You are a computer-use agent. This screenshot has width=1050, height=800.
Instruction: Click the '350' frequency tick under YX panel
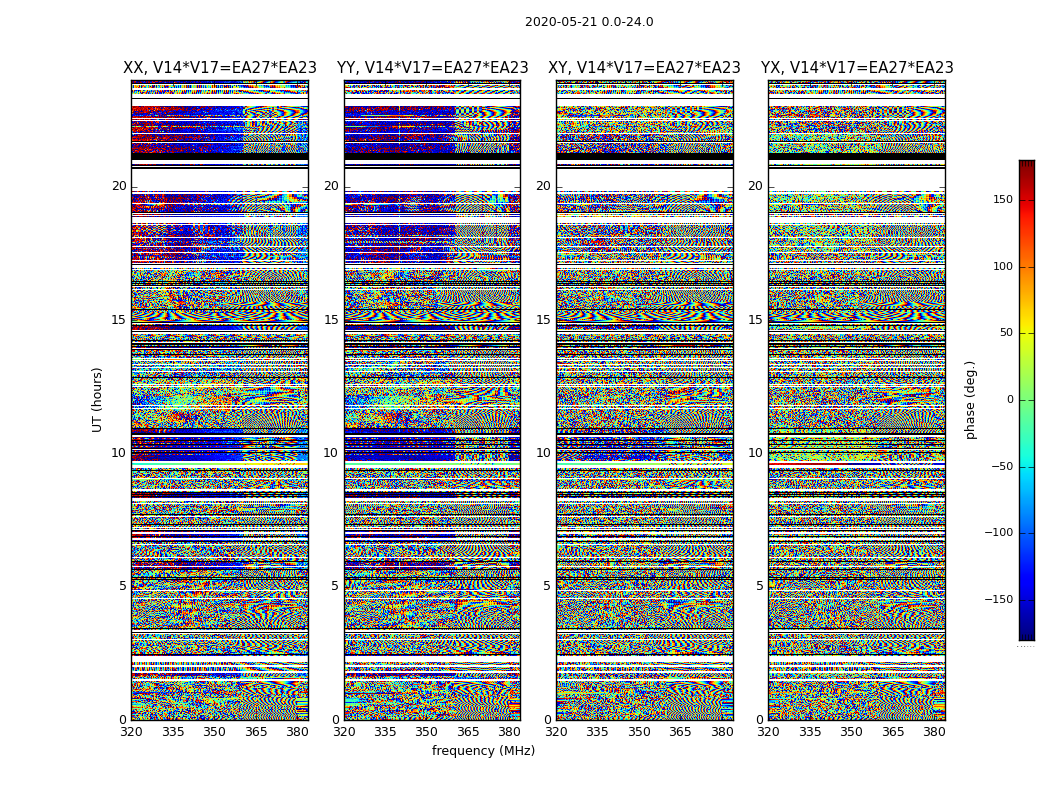[851, 732]
